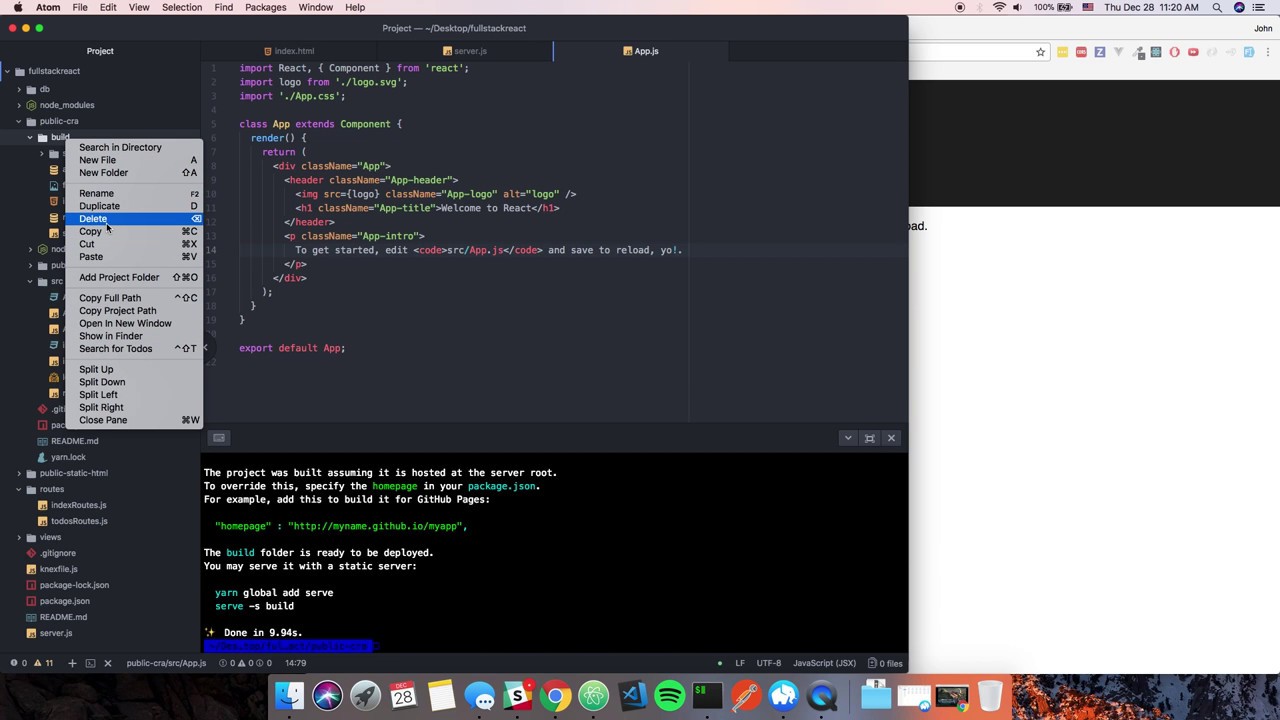This screenshot has height=720, width=1280.
Task: Click cursor position 14:79 in status bar
Action: click(x=296, y=663)
